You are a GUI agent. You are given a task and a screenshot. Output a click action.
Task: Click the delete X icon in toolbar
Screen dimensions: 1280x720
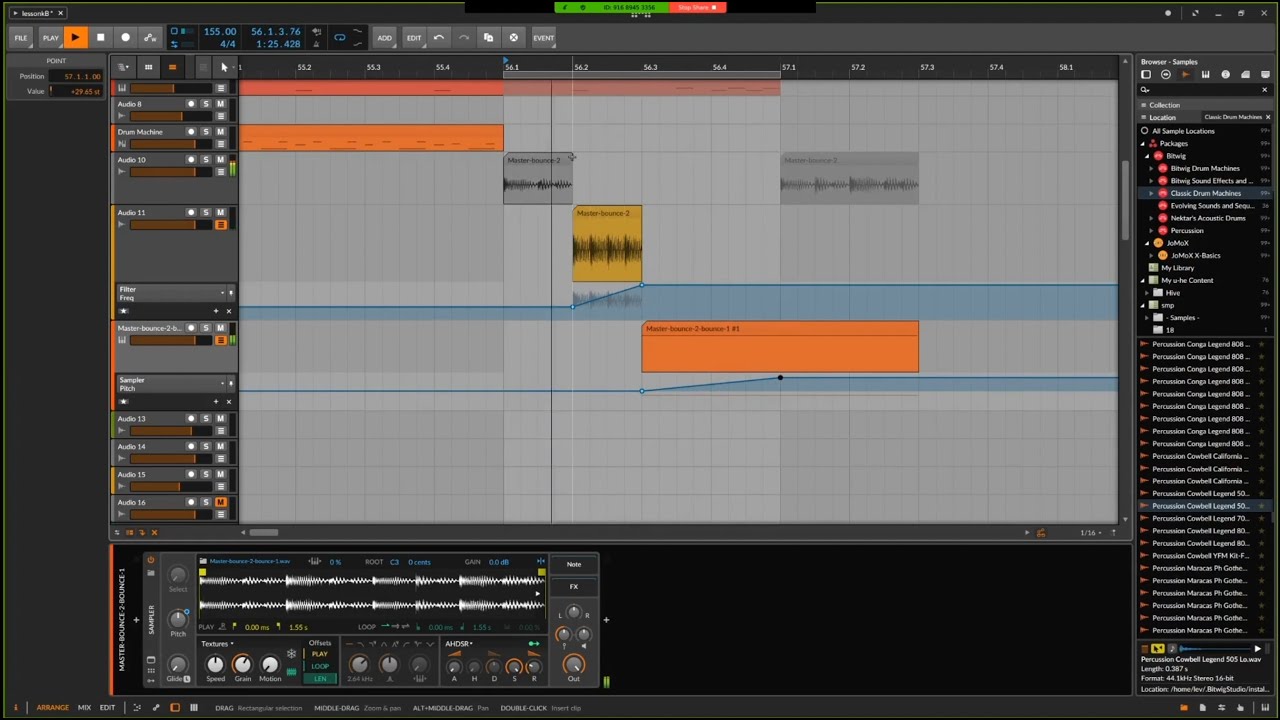[x=513, y=38]
